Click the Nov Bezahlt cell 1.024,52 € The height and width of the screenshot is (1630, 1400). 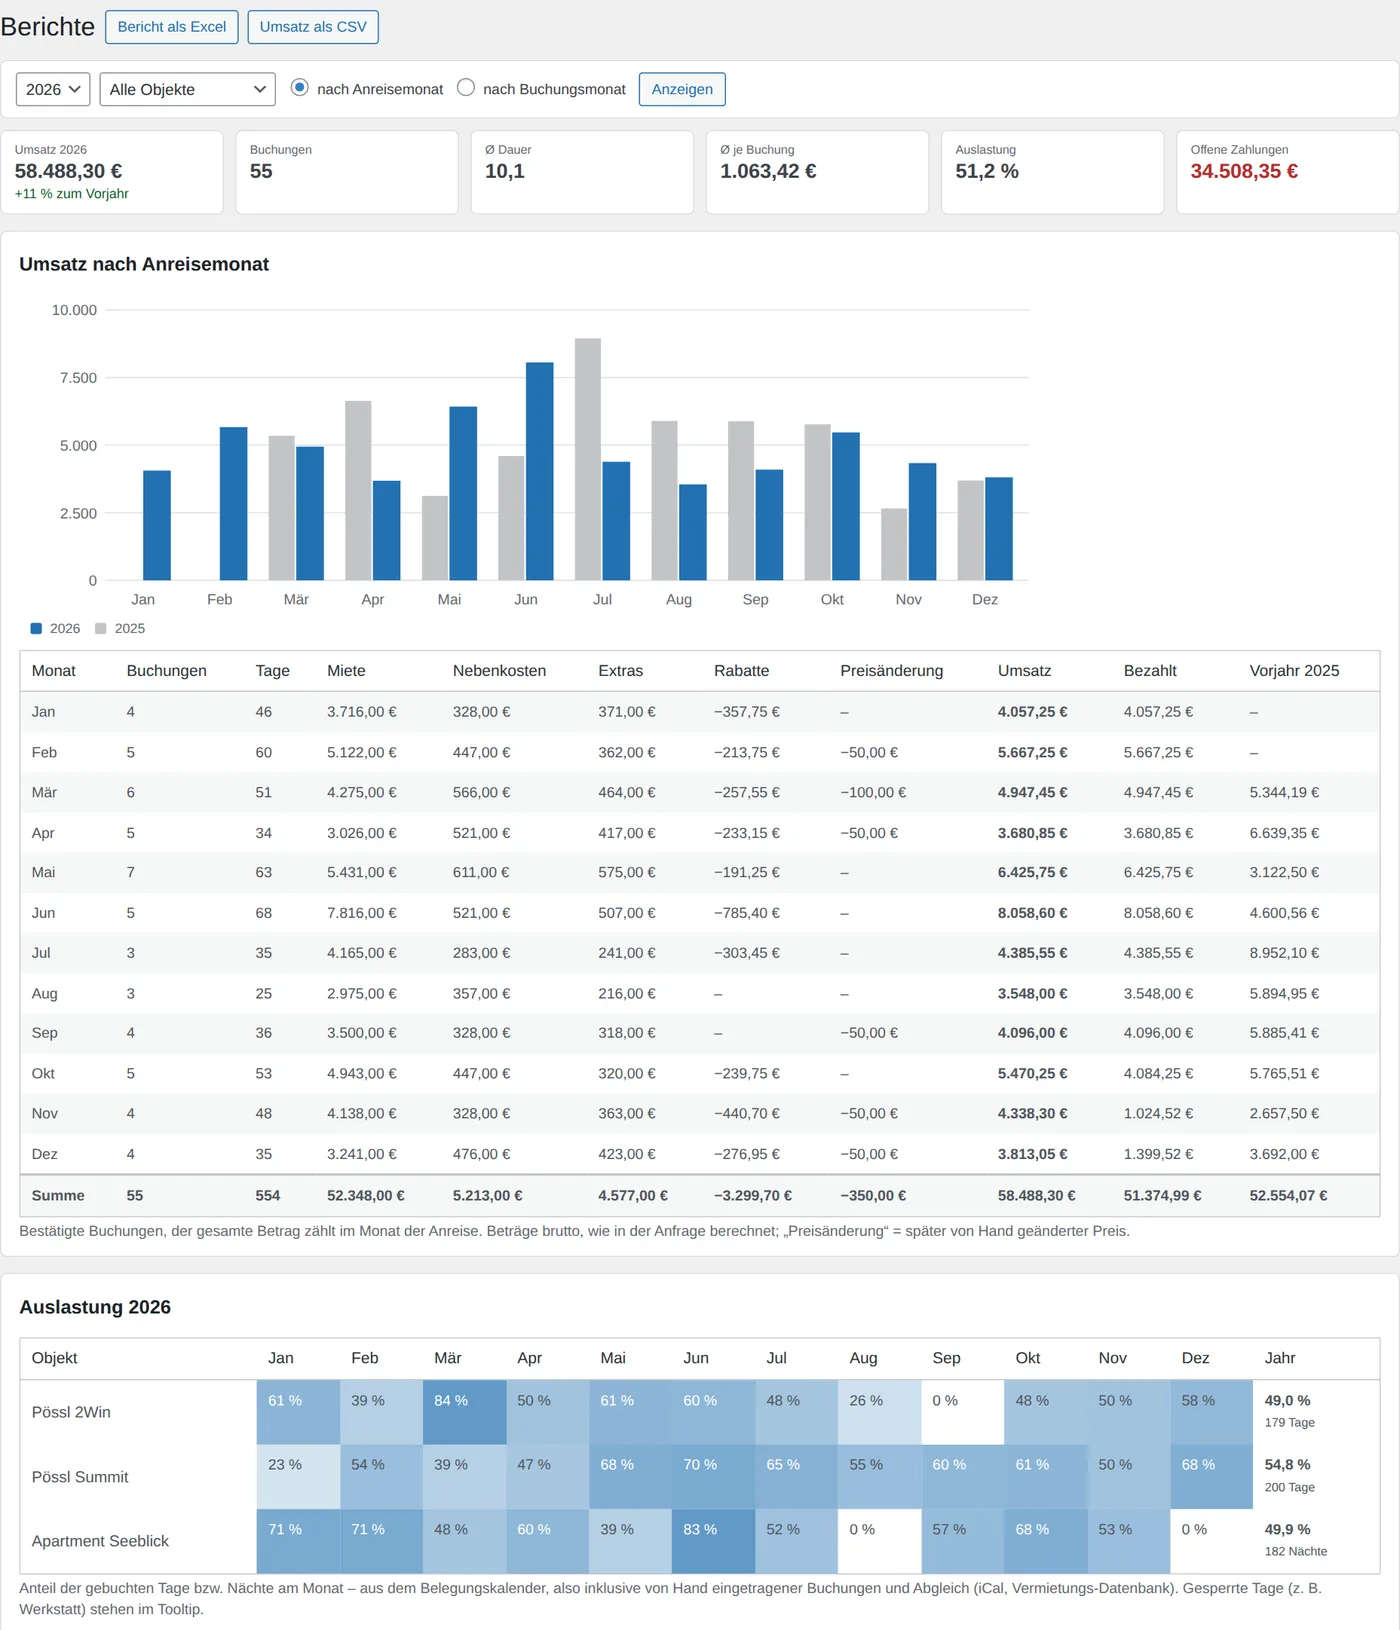[x=1158, y=1113]
